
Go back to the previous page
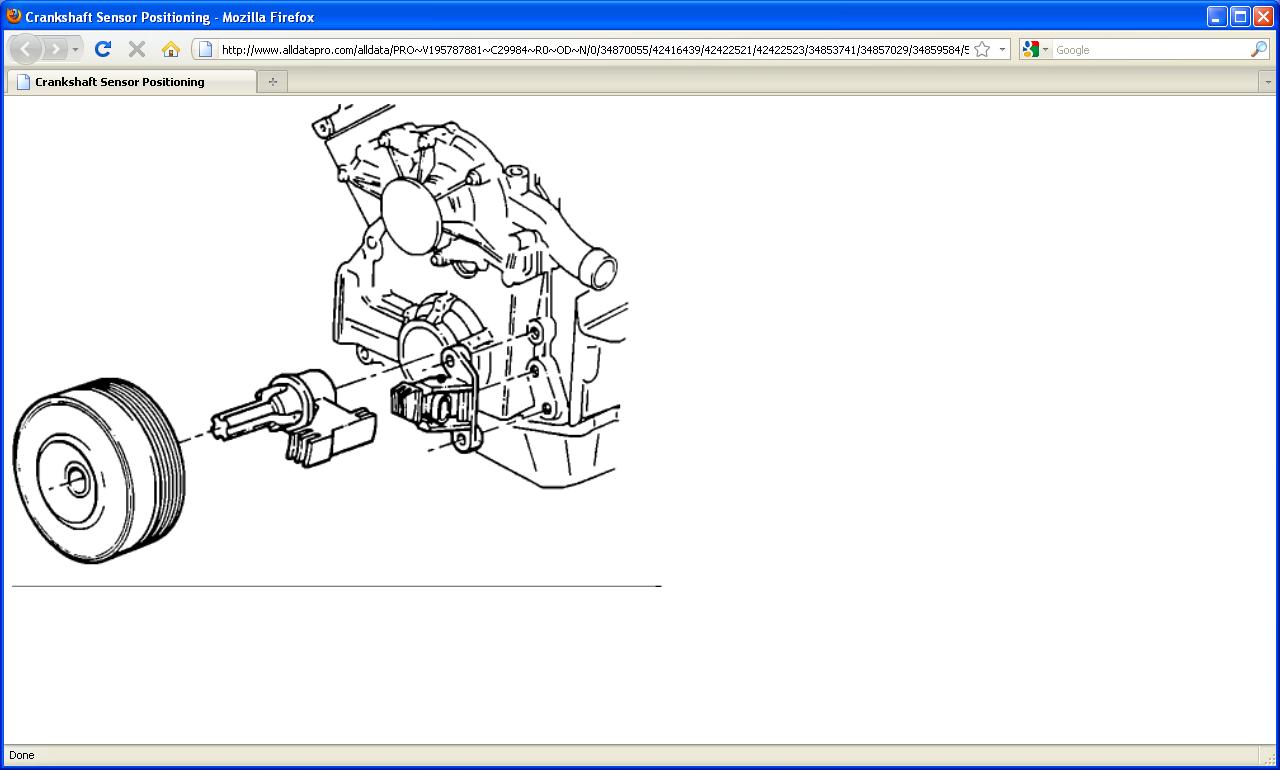click(x=25, y=49)
